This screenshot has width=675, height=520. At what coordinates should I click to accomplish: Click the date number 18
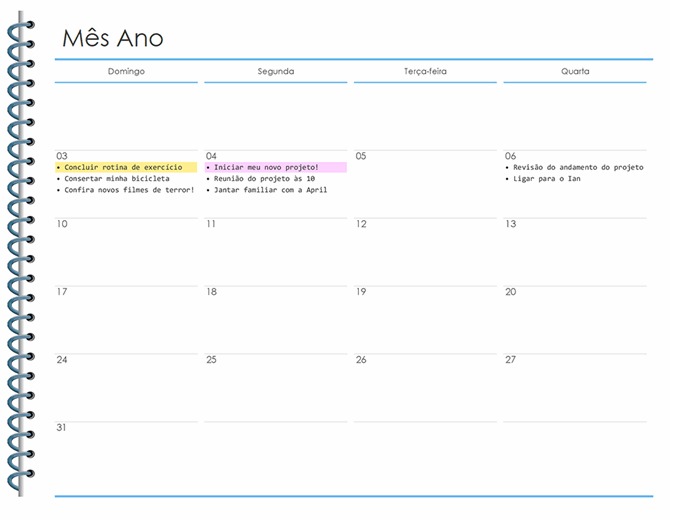pos(211,292)
